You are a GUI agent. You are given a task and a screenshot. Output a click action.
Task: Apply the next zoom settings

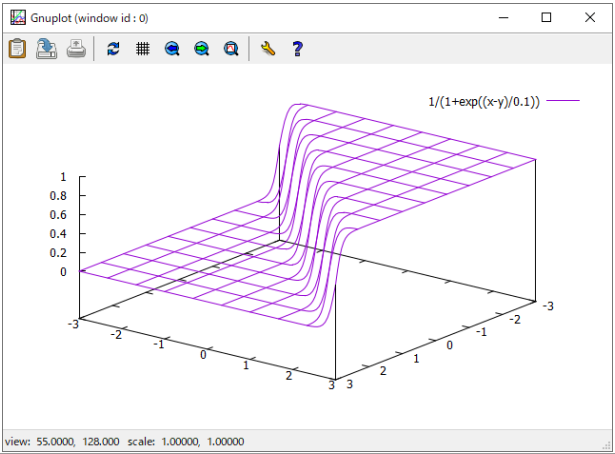(201, 48)
